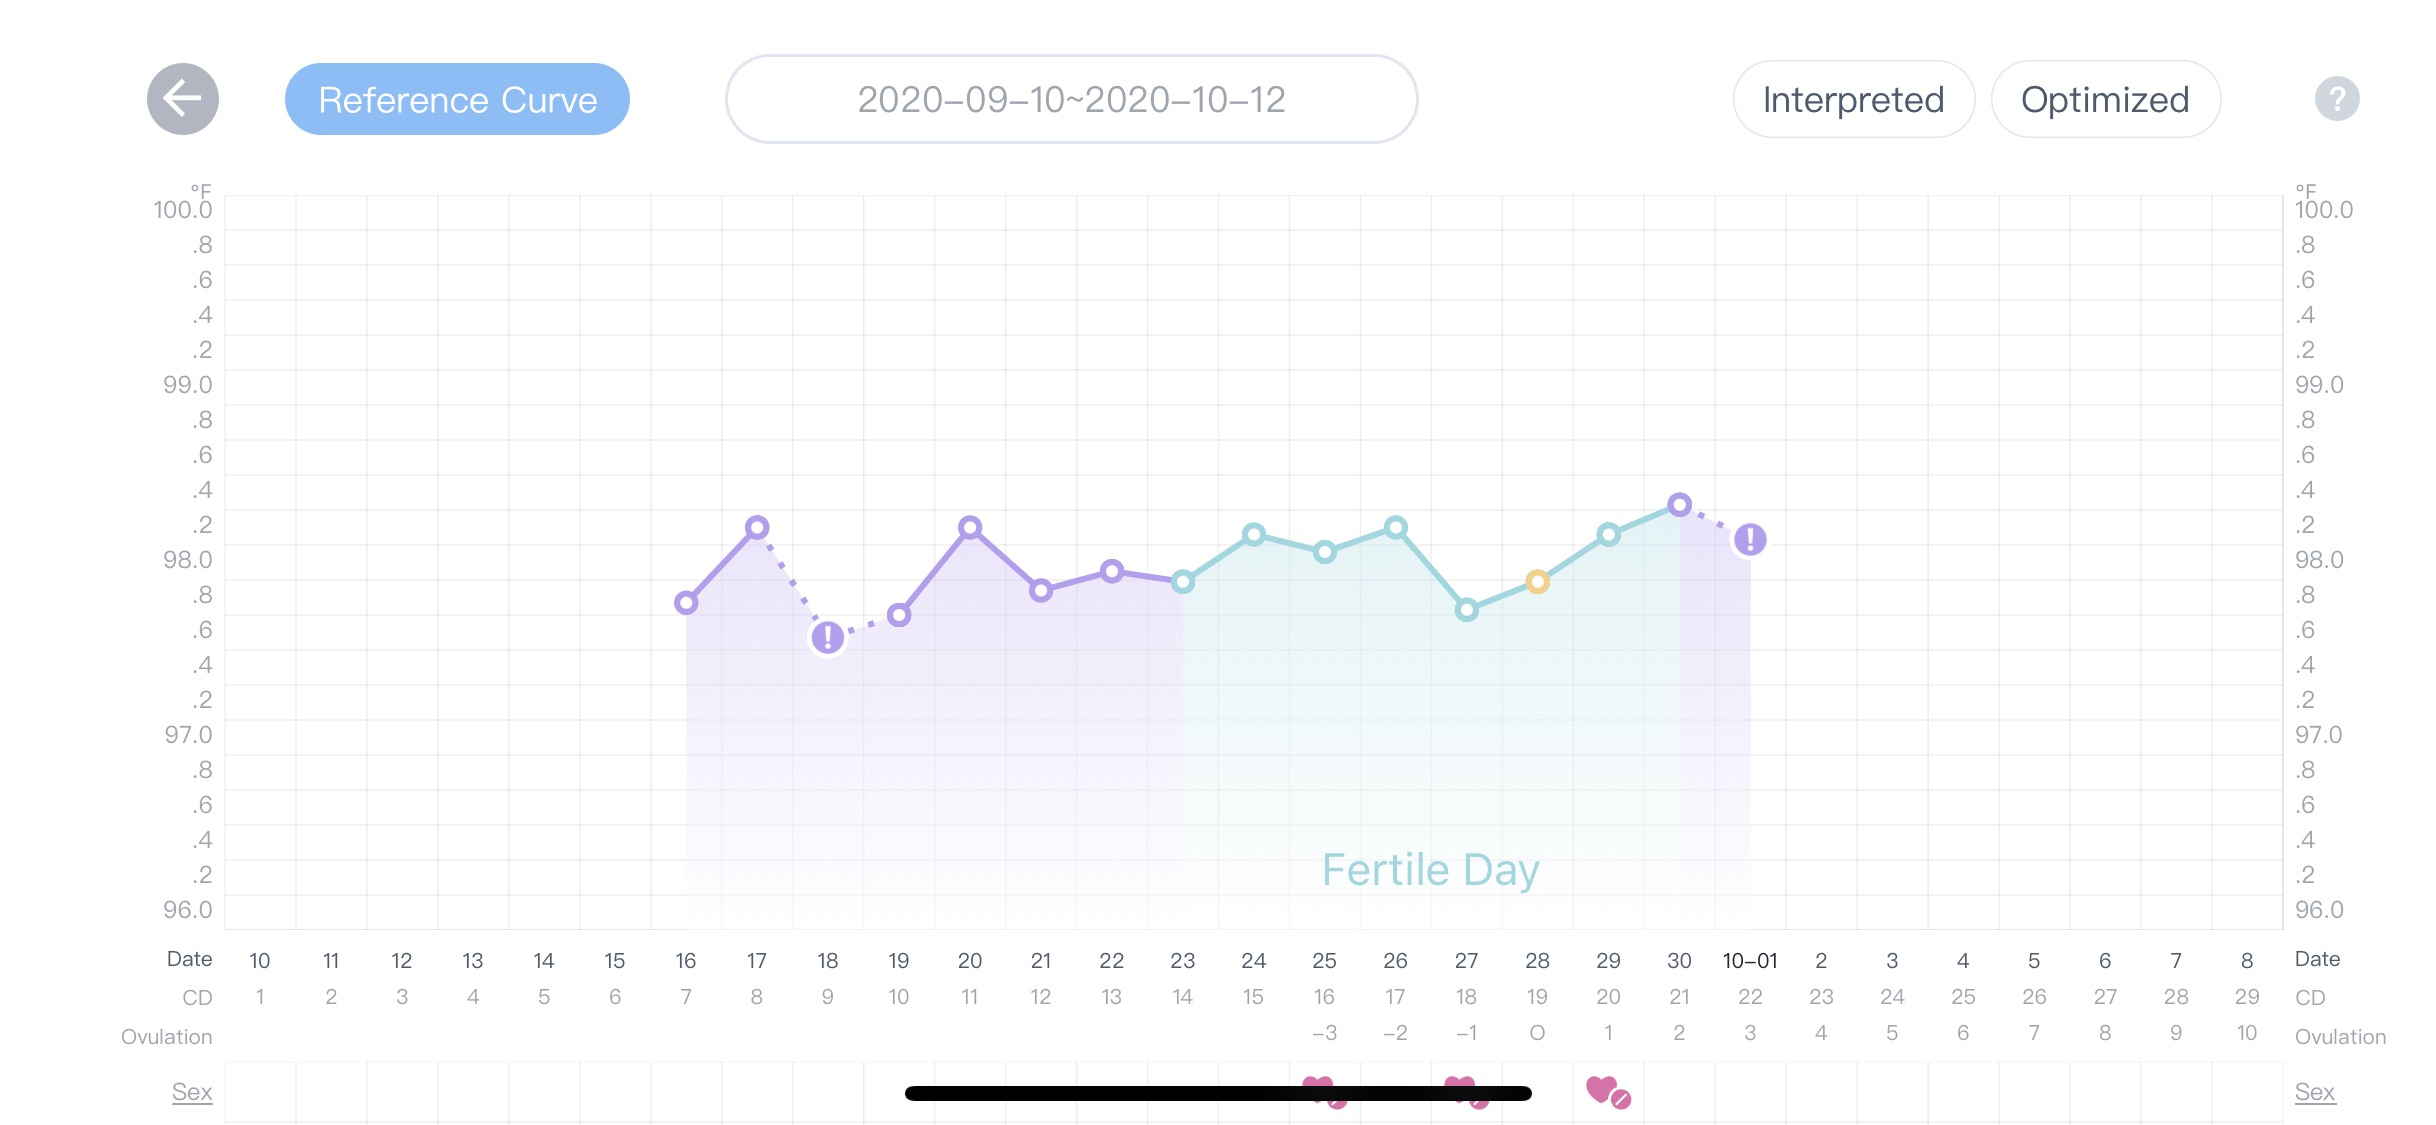Viewport: 2436px width, 1125px height.
Task: Switch to the Interpreted view
Action: (1853, 99)
